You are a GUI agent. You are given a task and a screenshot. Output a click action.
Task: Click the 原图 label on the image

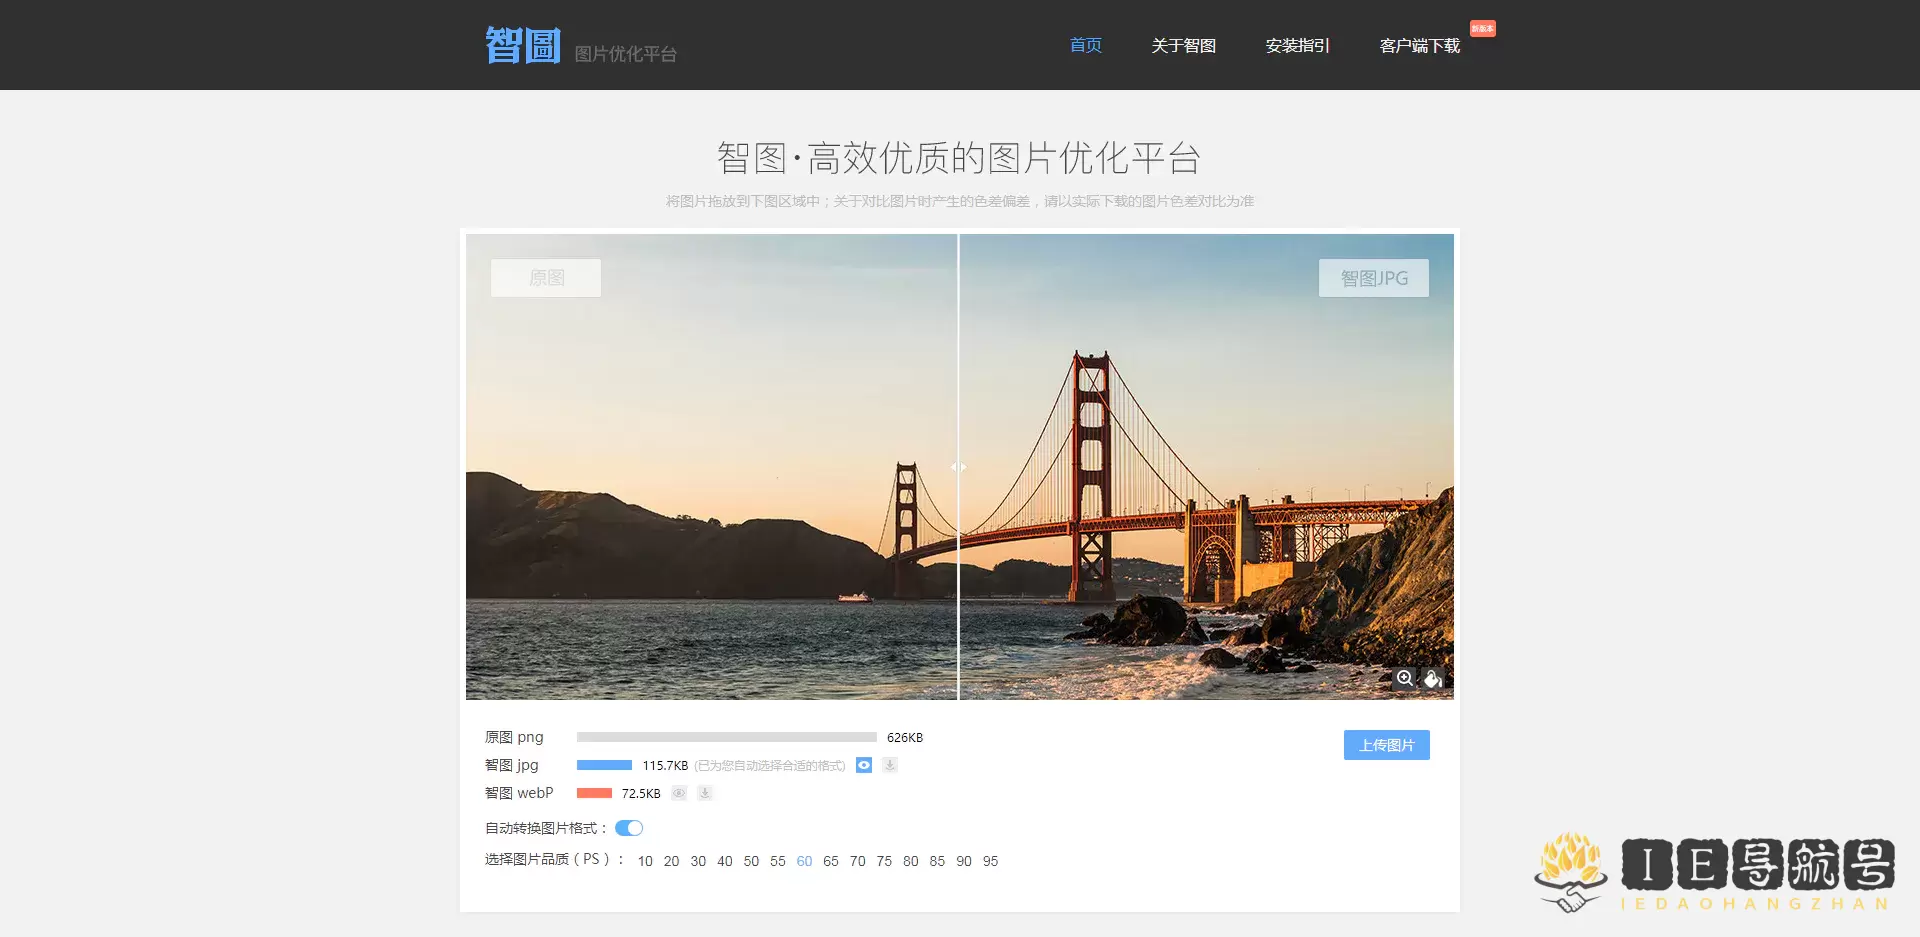[546, 278]
